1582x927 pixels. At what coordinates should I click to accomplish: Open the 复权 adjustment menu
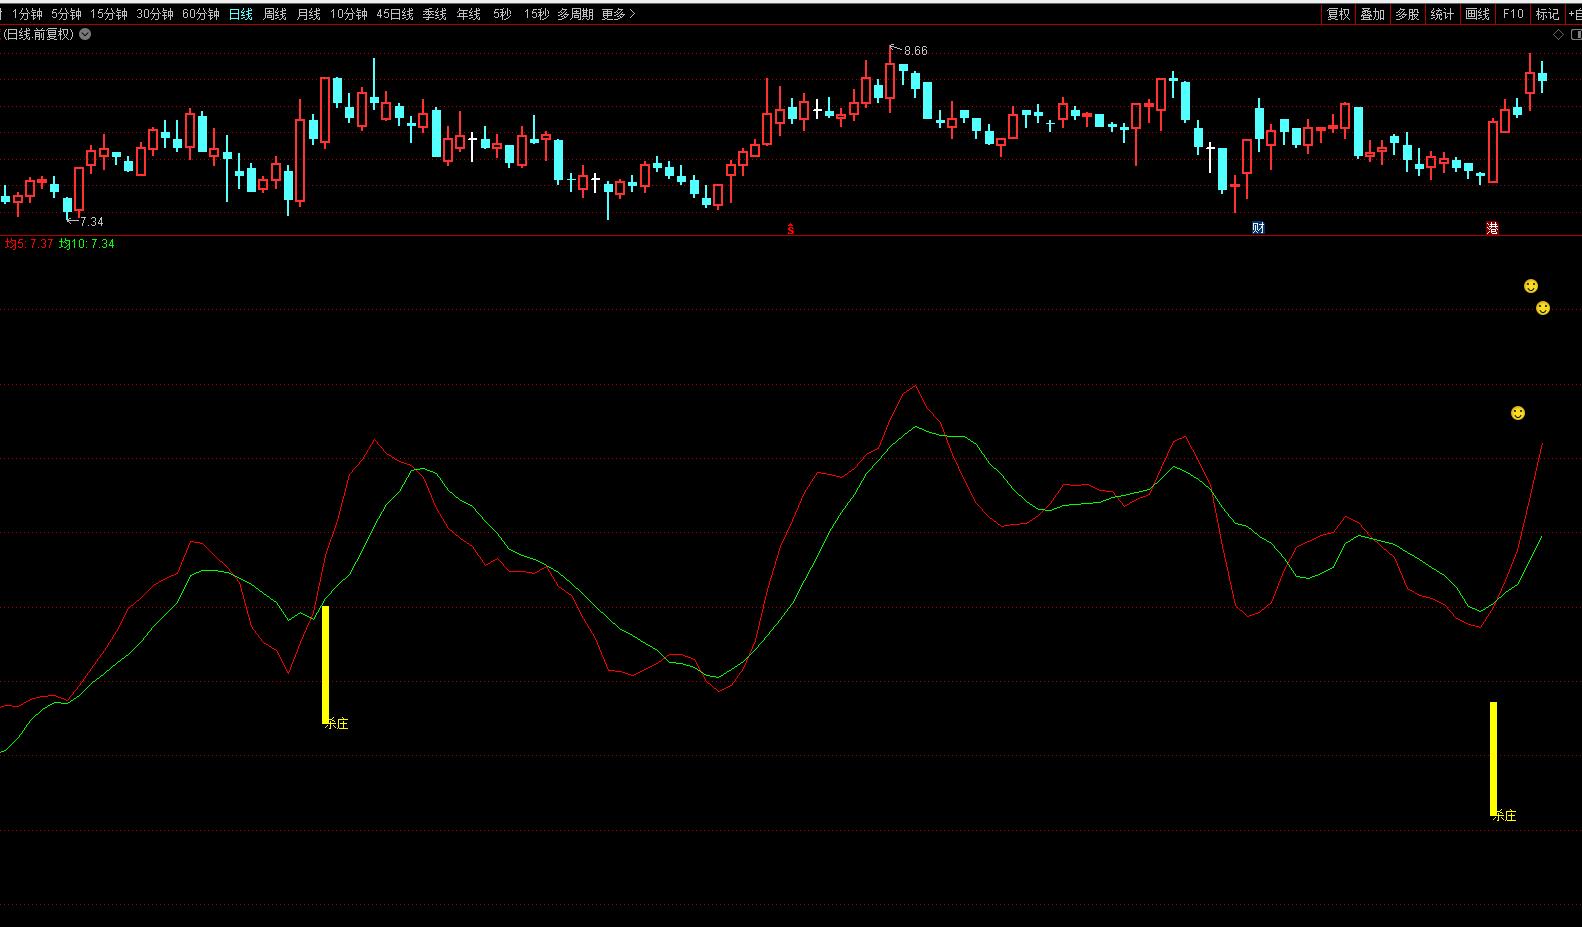coord(1338,14)
